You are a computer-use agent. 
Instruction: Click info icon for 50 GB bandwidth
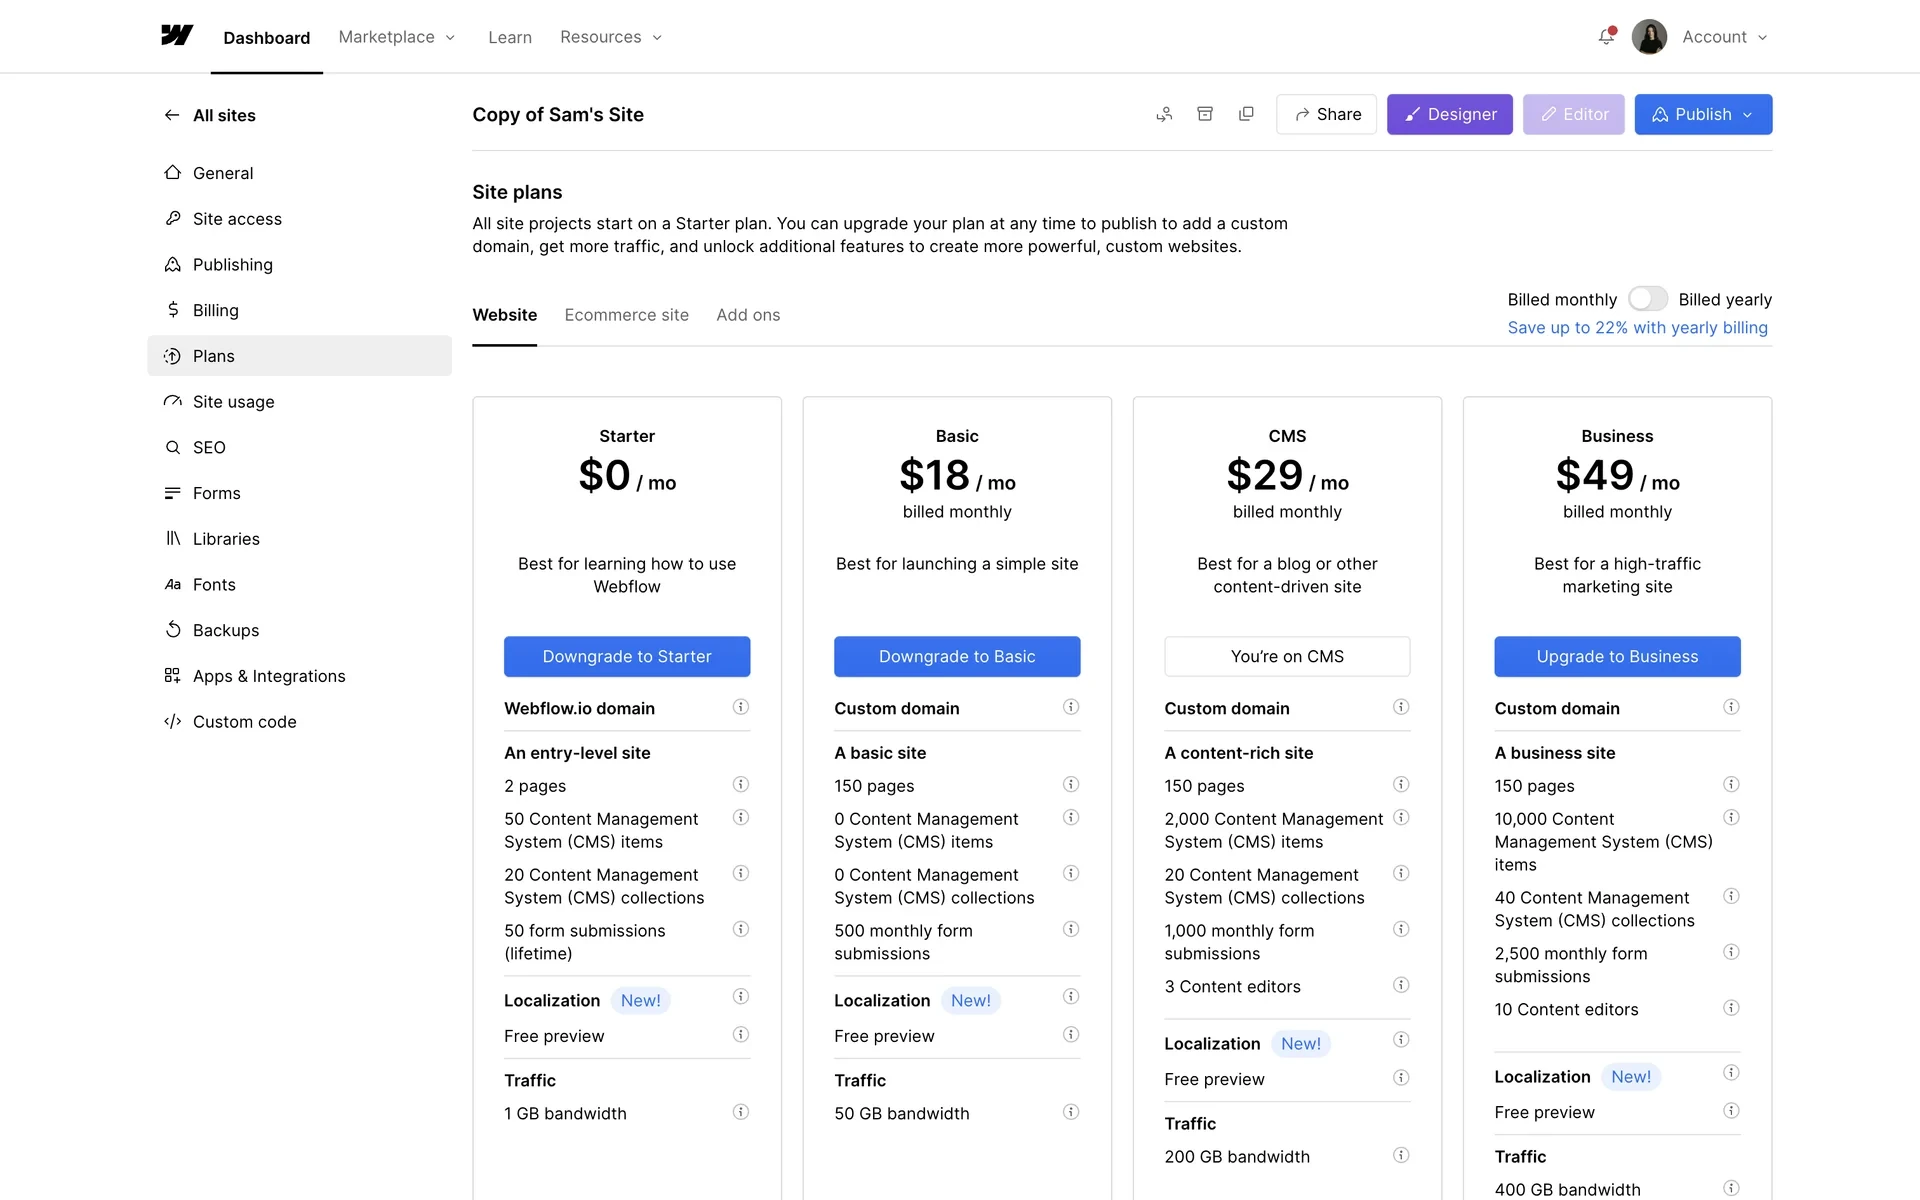coord(1071,1112)
